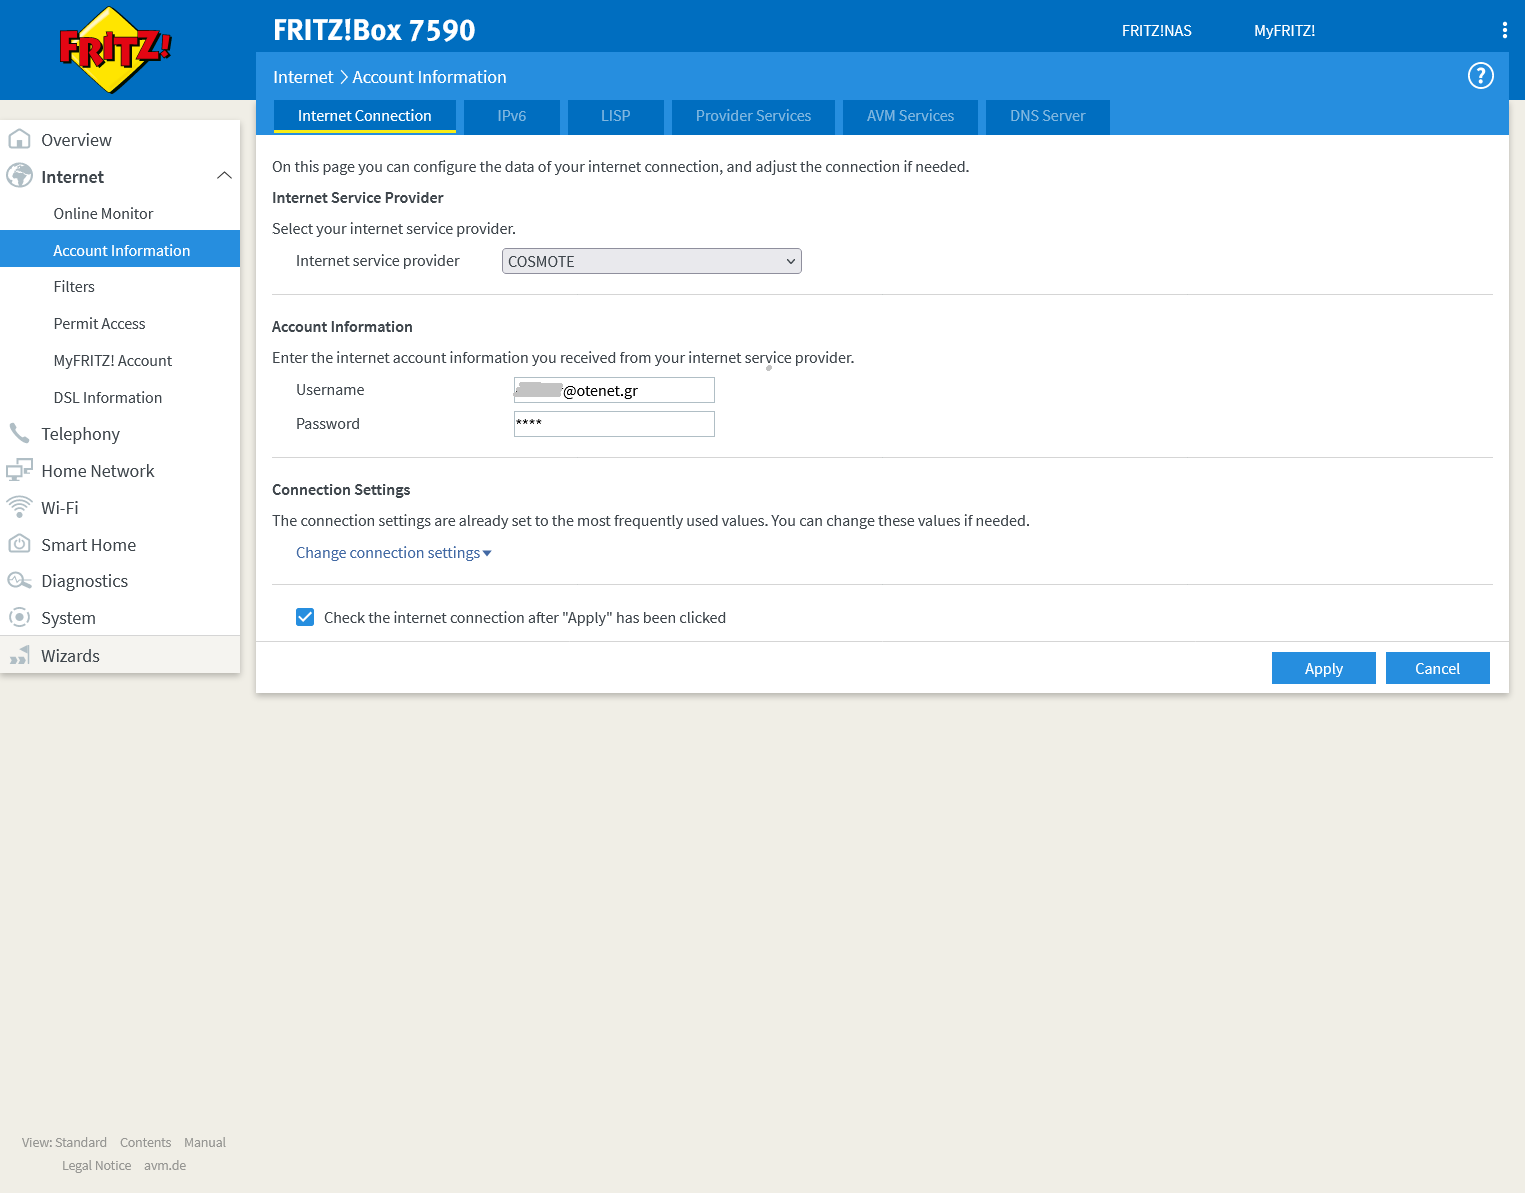Open the Contents footer link
Image resolution: width=1525 pixels, height=1193 pixels.
click(x=145, y=1142)
